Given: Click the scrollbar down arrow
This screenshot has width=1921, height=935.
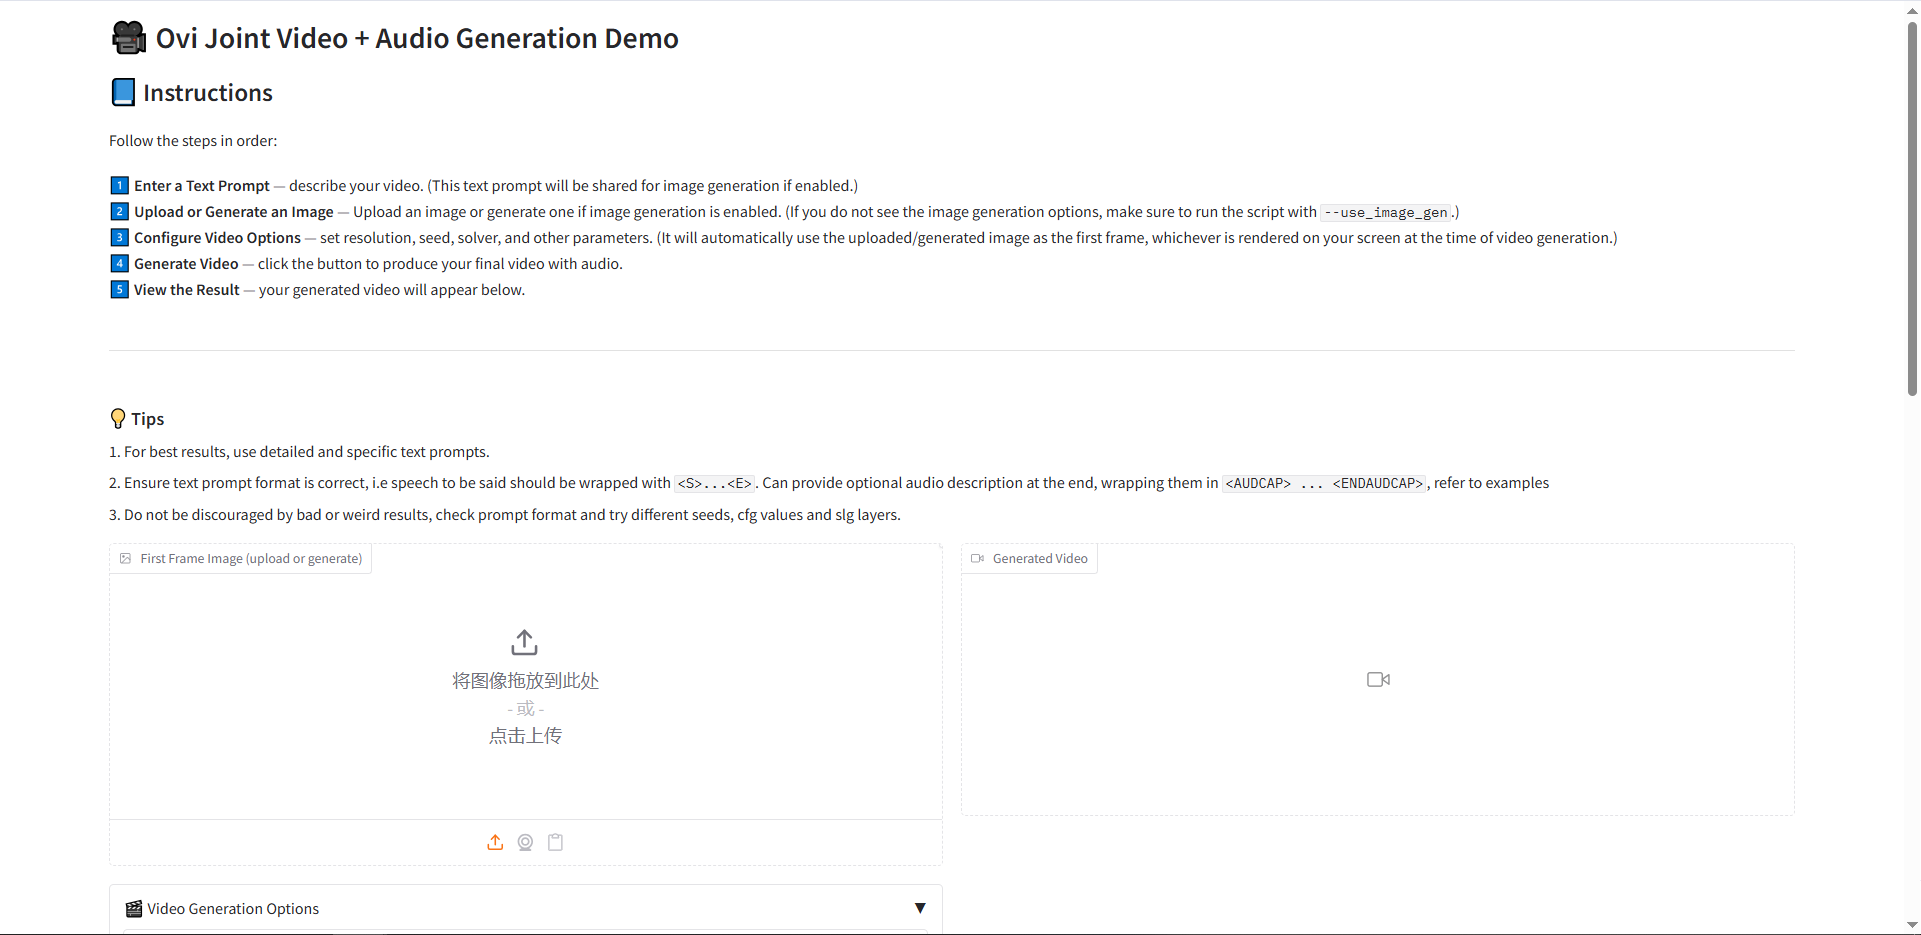Looking at the screenshot, I should (x=1912, y=926).
